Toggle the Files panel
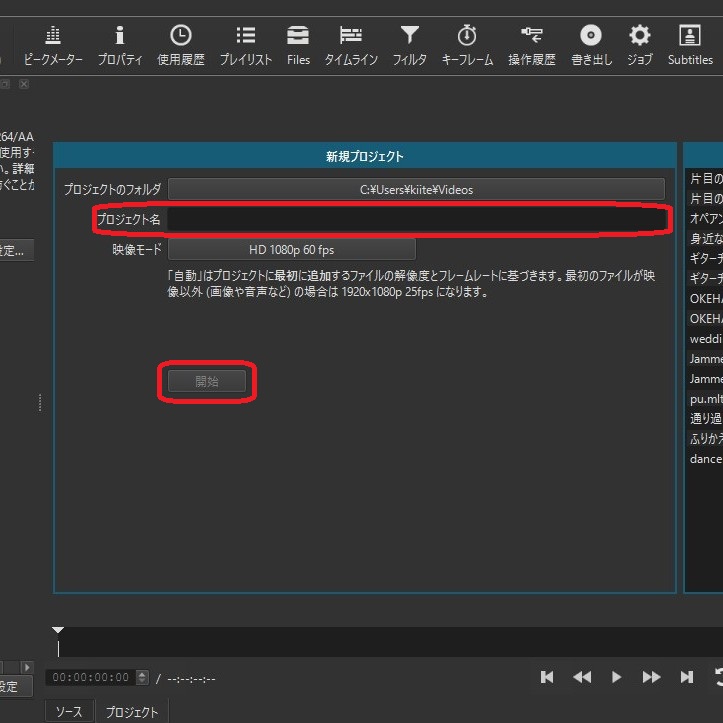Image resolution: width=723 pixels, height=723 pixels. [x=298, y=45]
